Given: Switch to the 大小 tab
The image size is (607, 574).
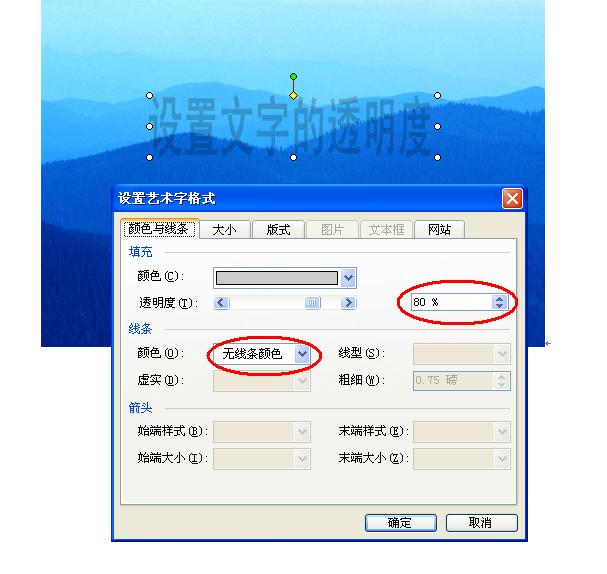Looking at the screenshot, I should tap(224, 230).
